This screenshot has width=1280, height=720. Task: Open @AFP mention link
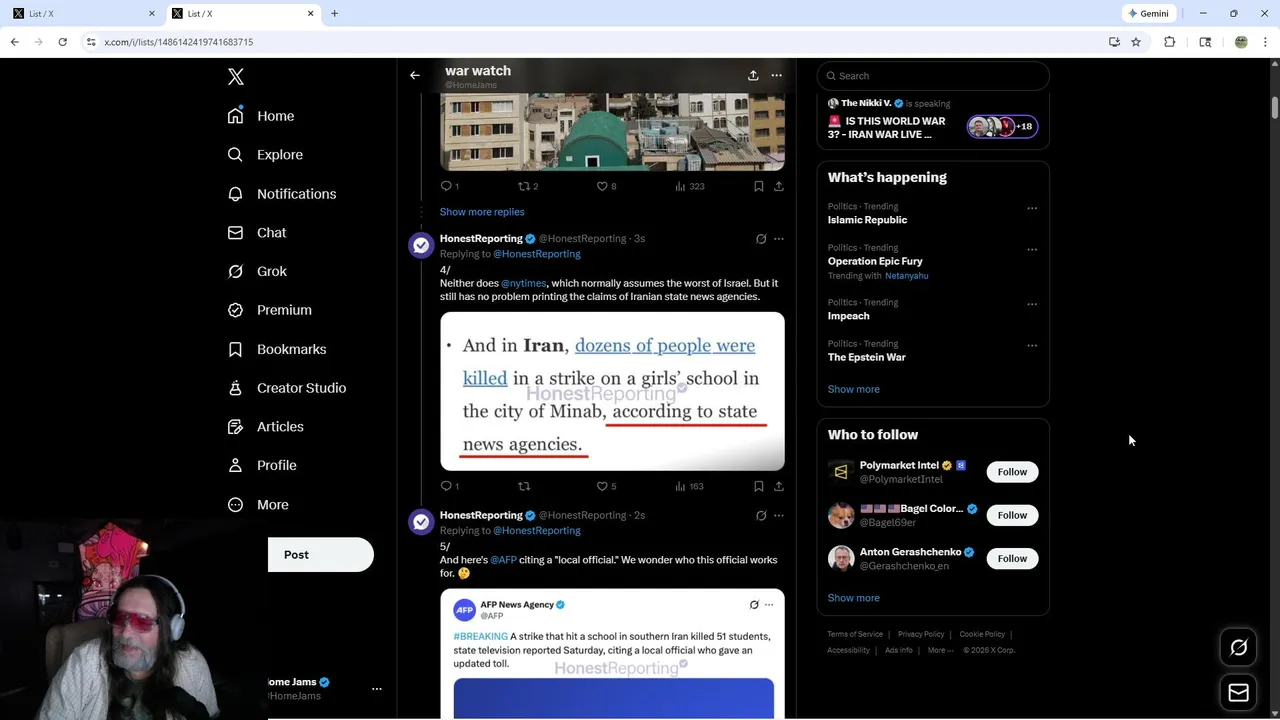(x=503, y=560)
